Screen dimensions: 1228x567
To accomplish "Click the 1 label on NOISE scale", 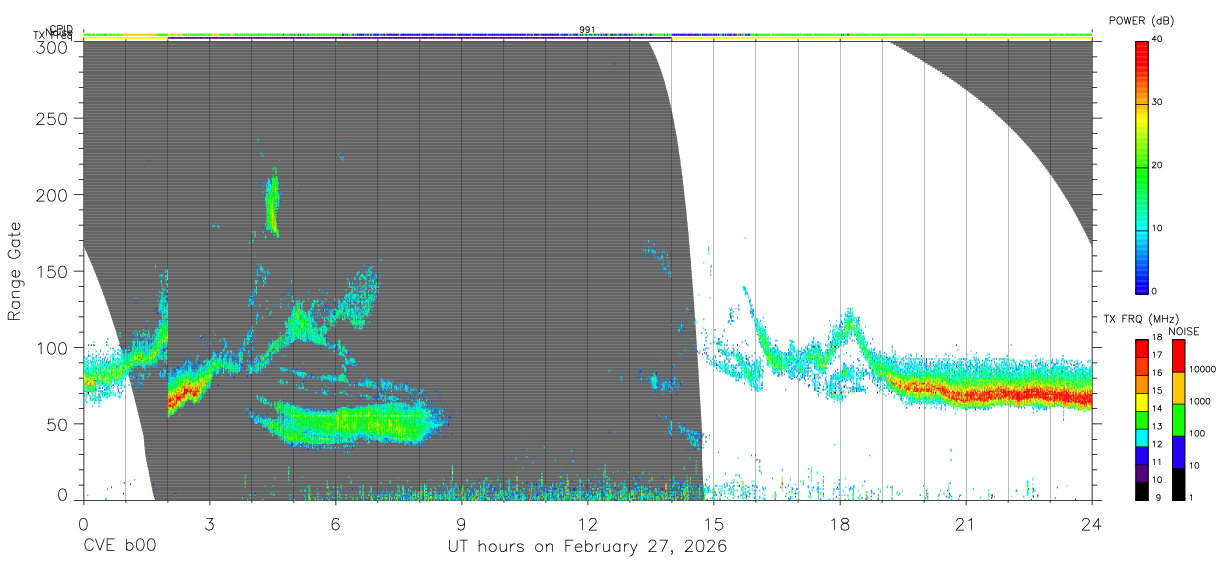I will point(1190,497).
